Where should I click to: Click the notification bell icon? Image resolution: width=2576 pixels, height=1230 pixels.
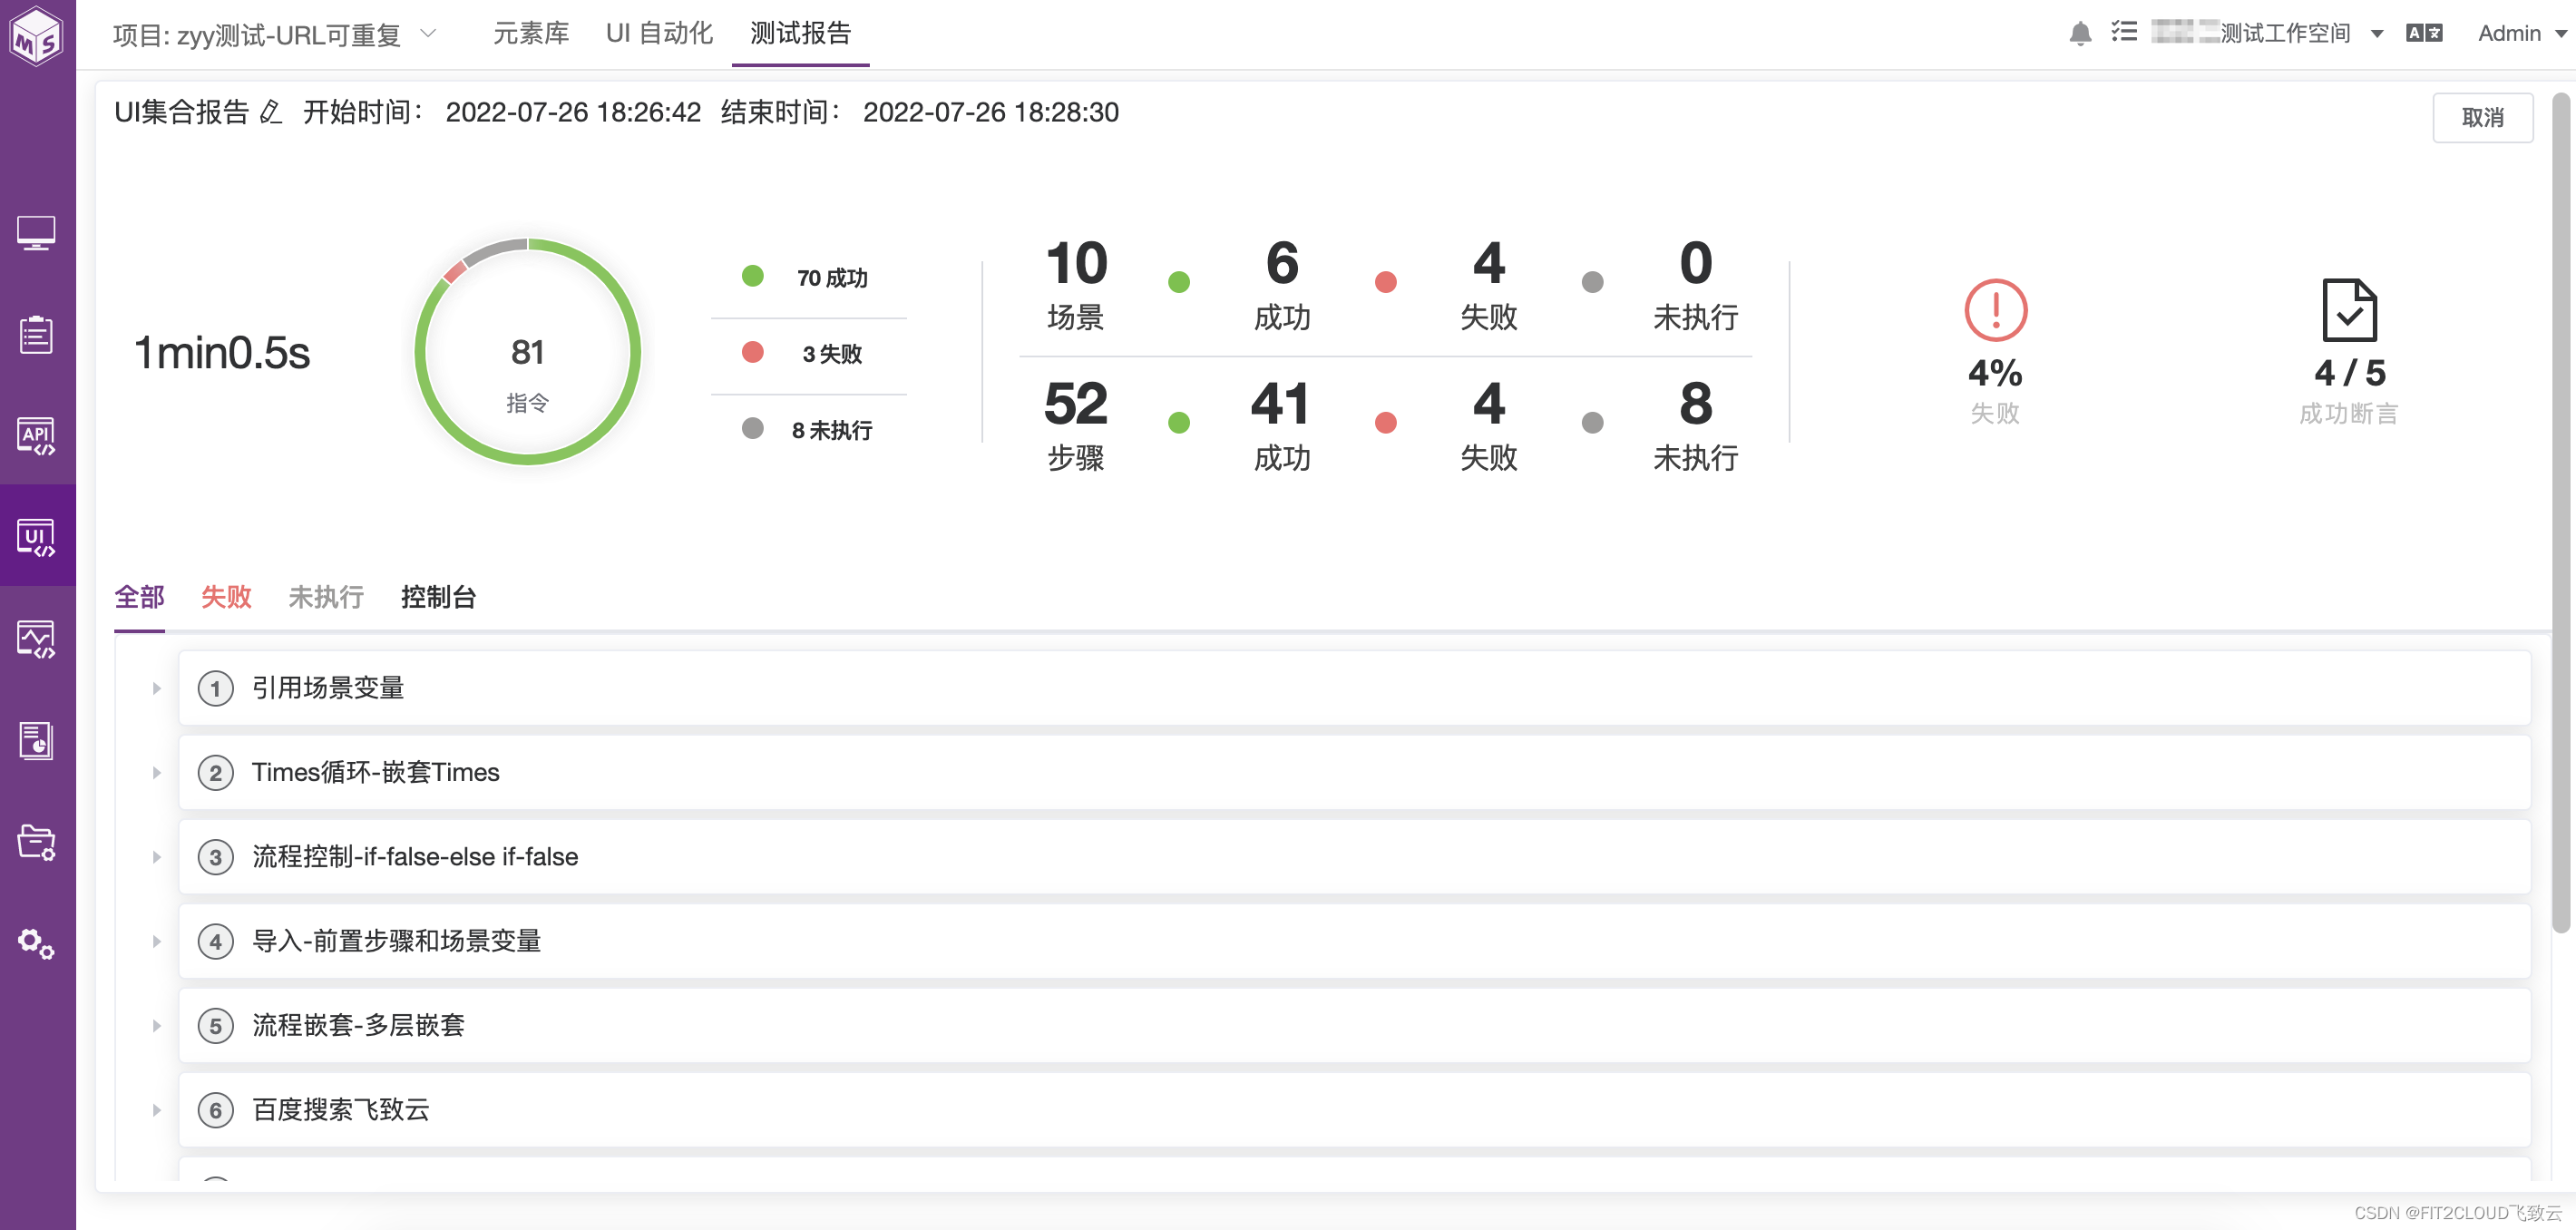point(2080,33)
